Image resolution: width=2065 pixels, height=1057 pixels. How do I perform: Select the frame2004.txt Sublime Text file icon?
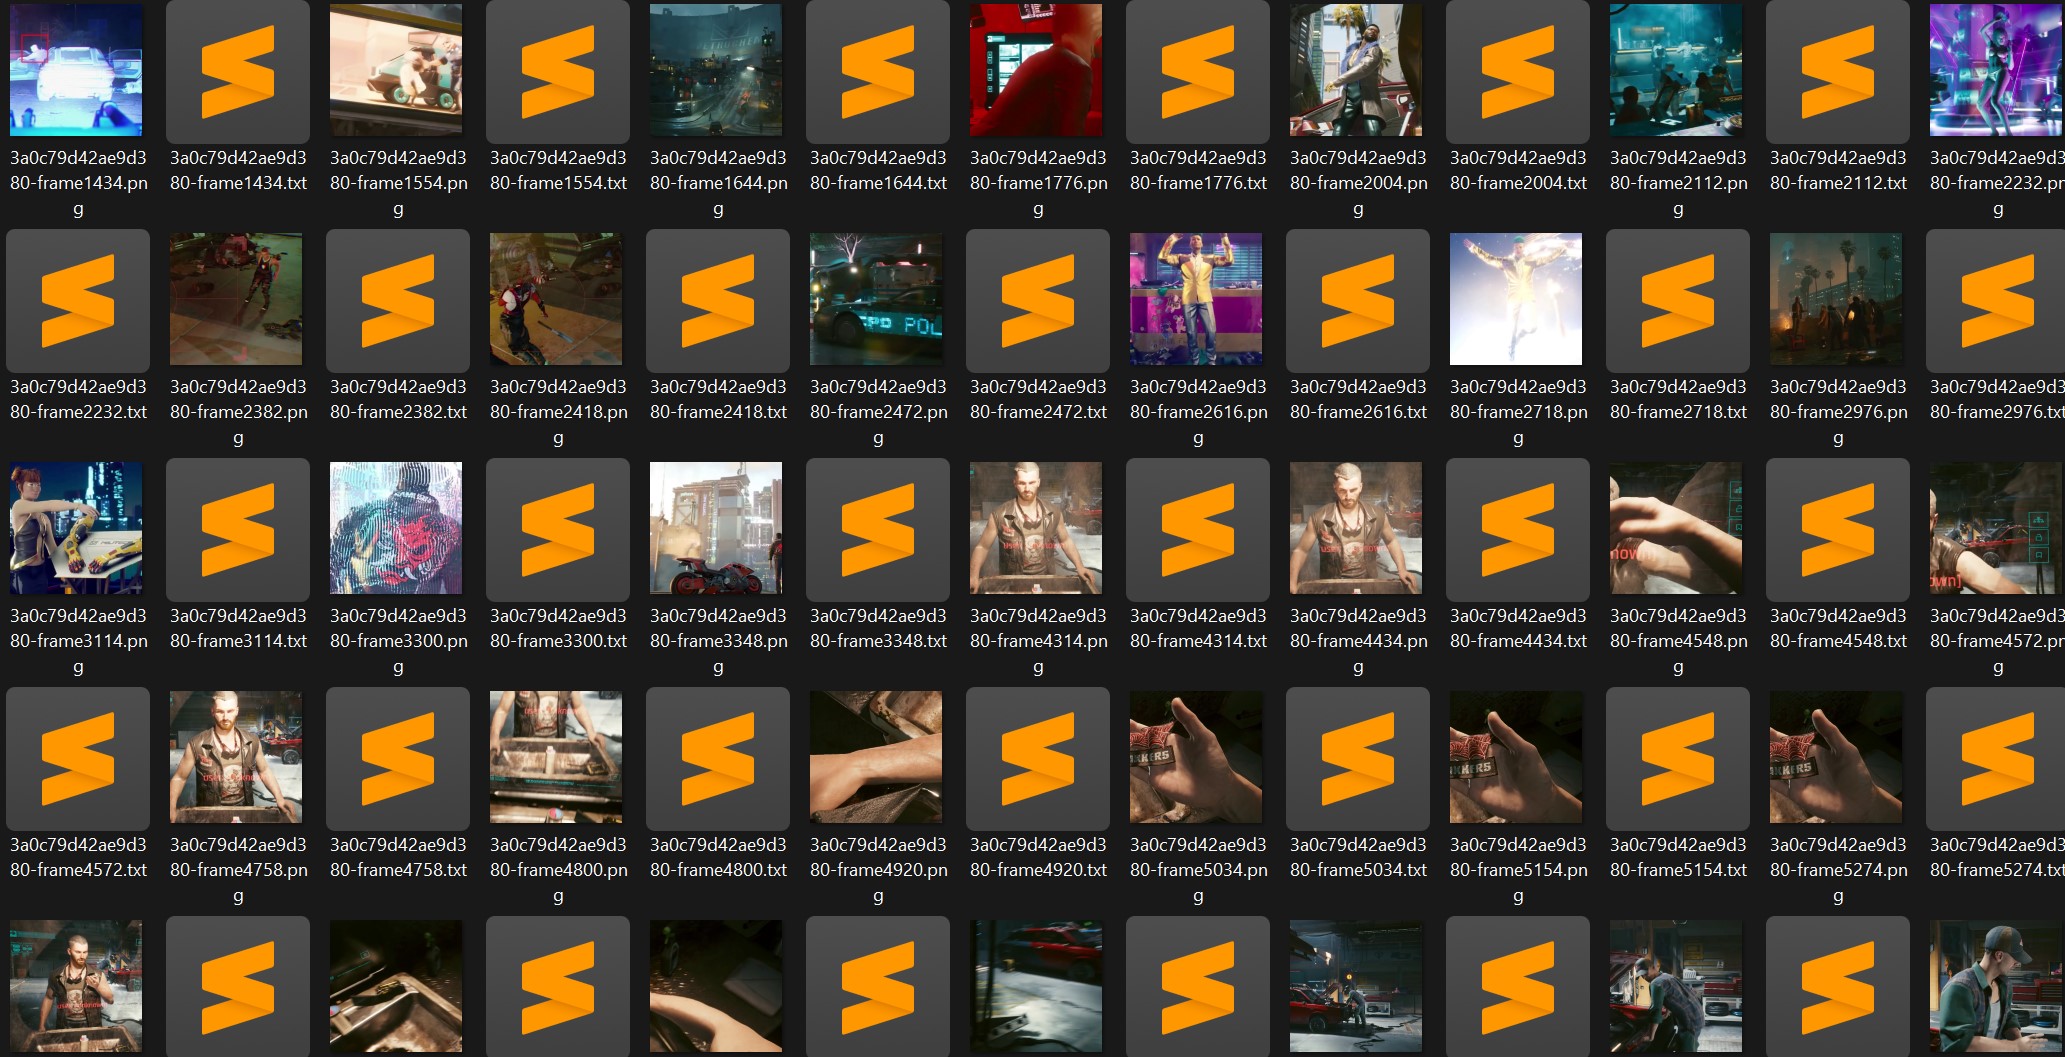pos(1518,71)
